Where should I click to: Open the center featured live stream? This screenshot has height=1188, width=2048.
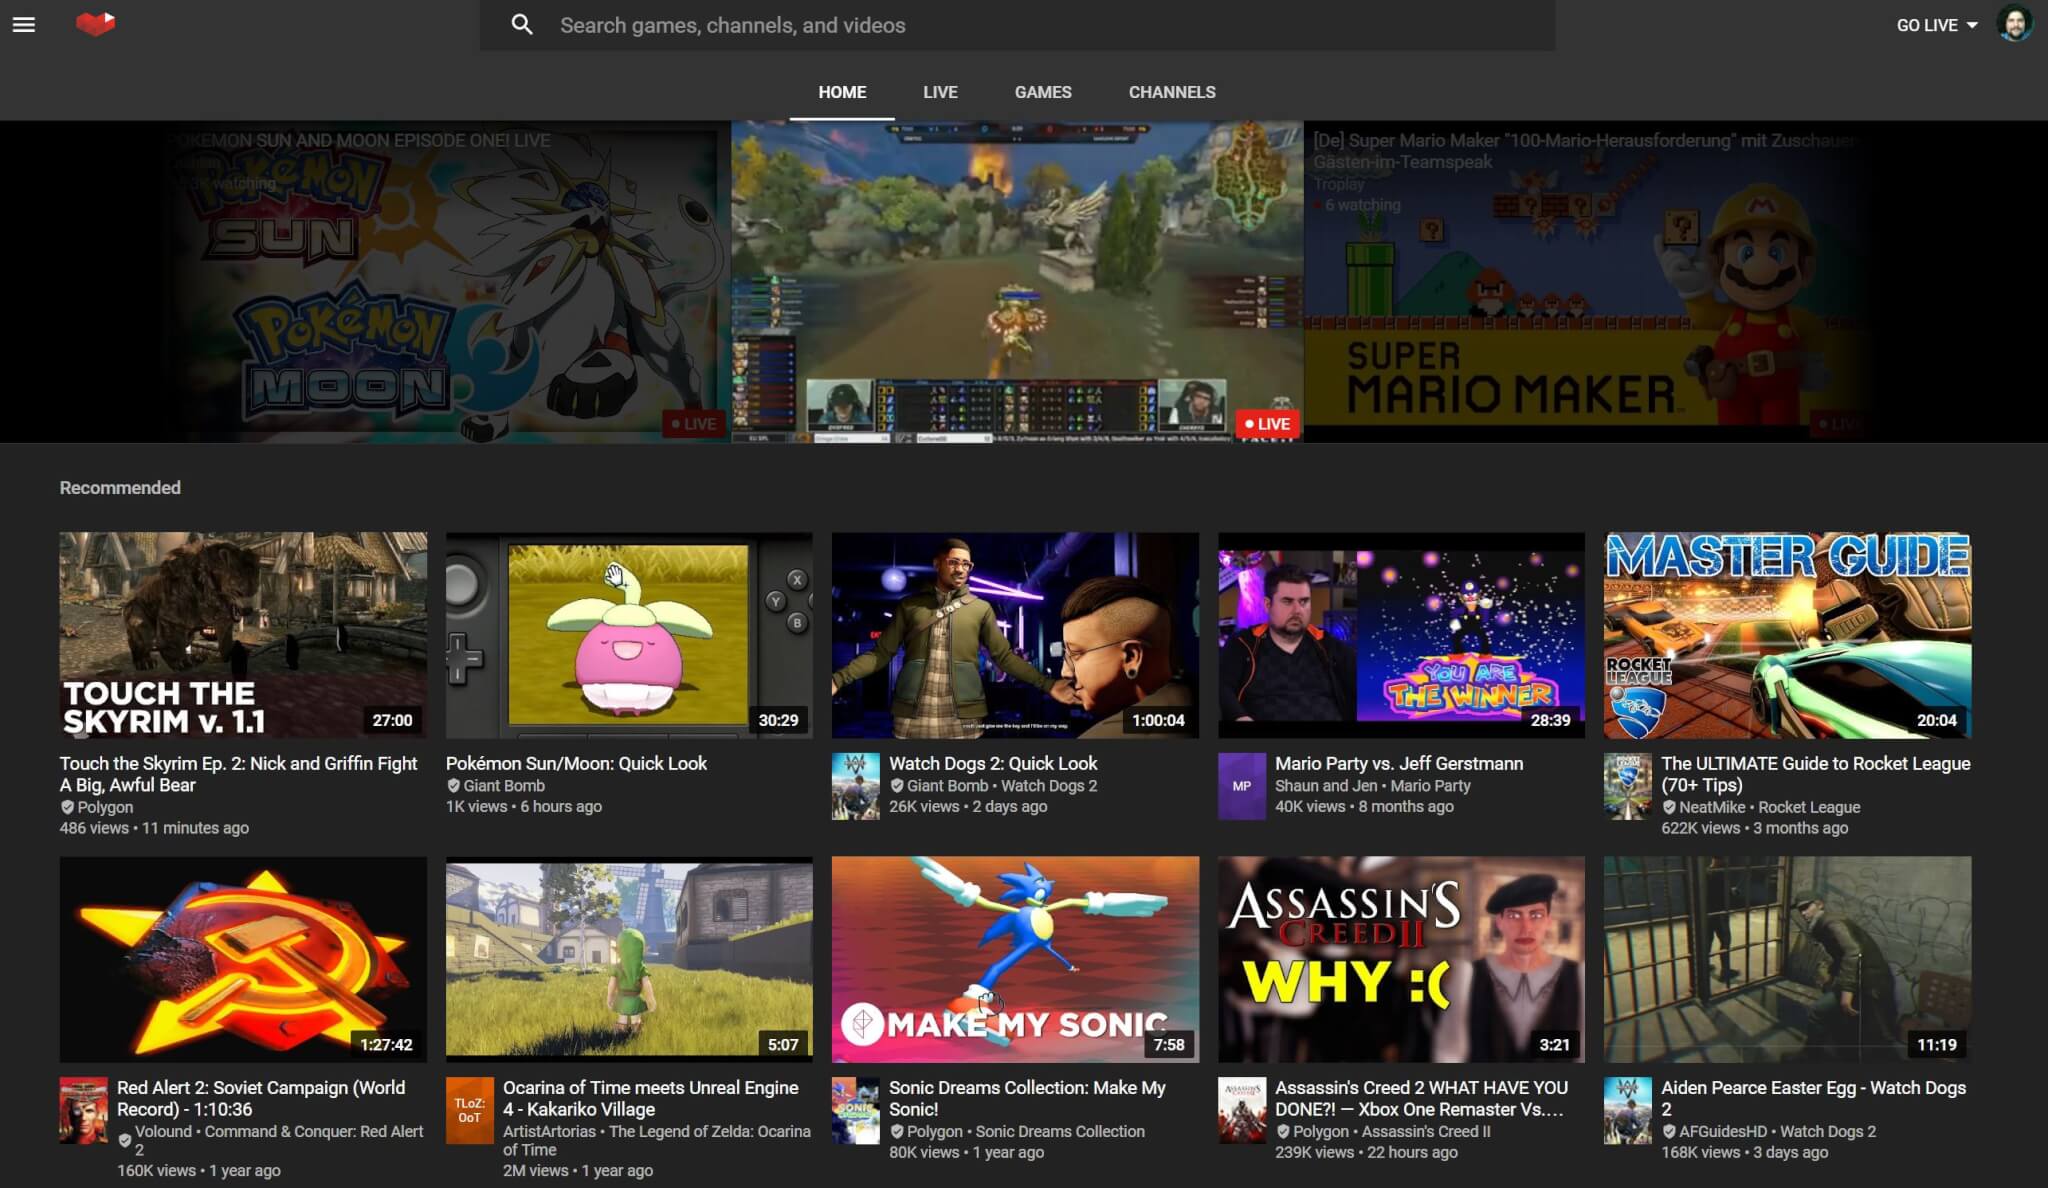pos(1017,282)
